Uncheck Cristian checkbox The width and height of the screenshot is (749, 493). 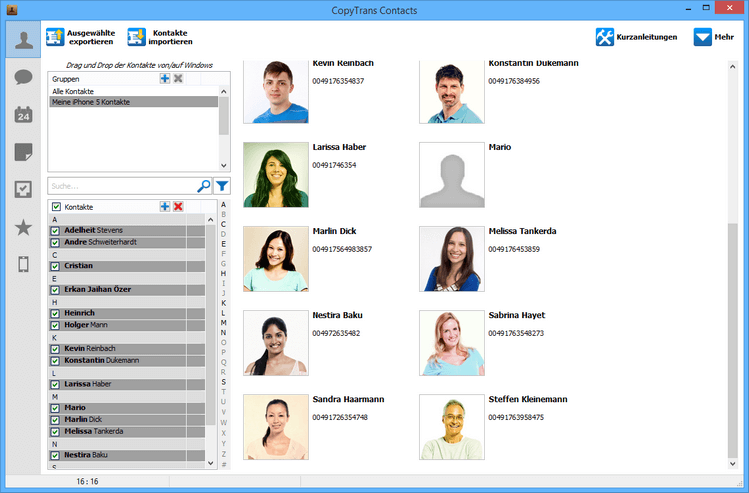click(x=55, y=266)
